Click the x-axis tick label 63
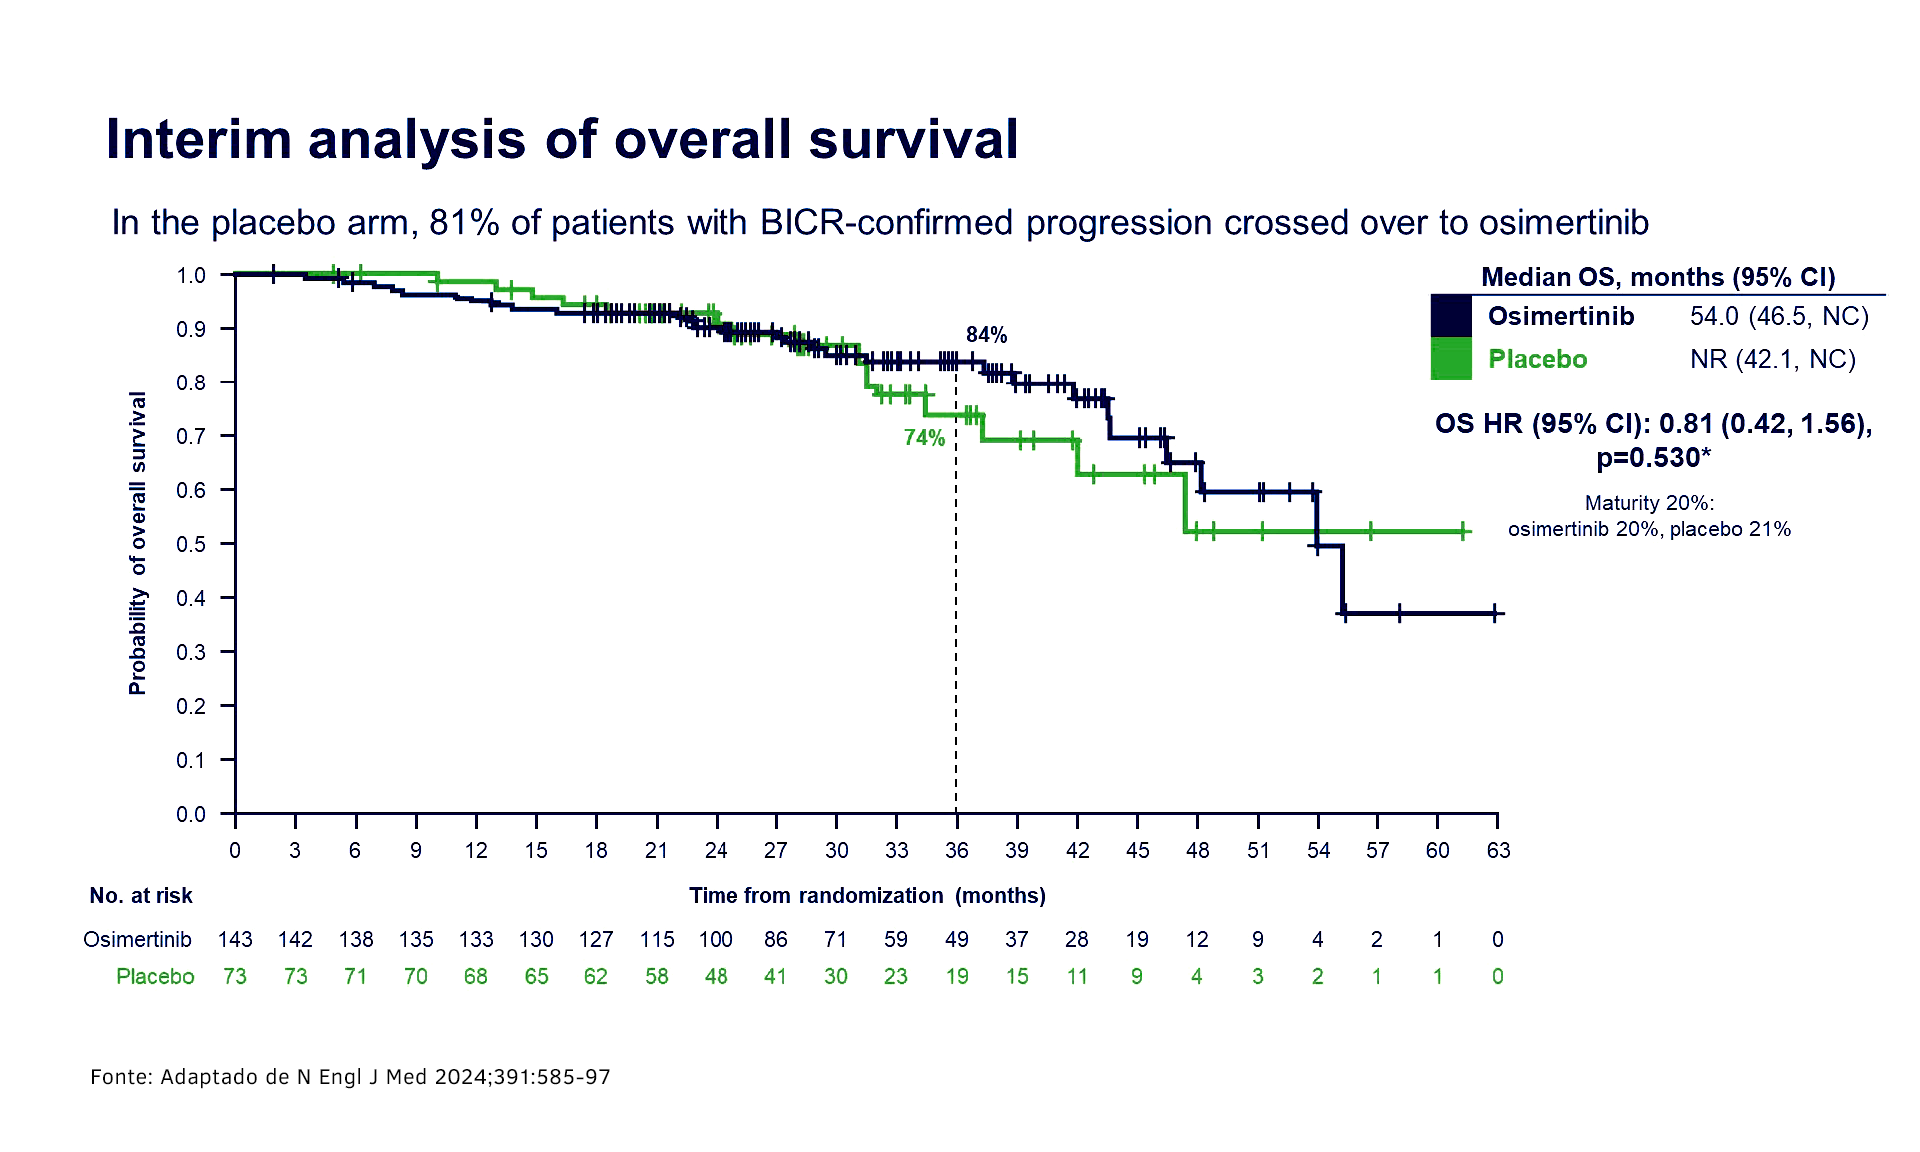 pos(1498,851)
